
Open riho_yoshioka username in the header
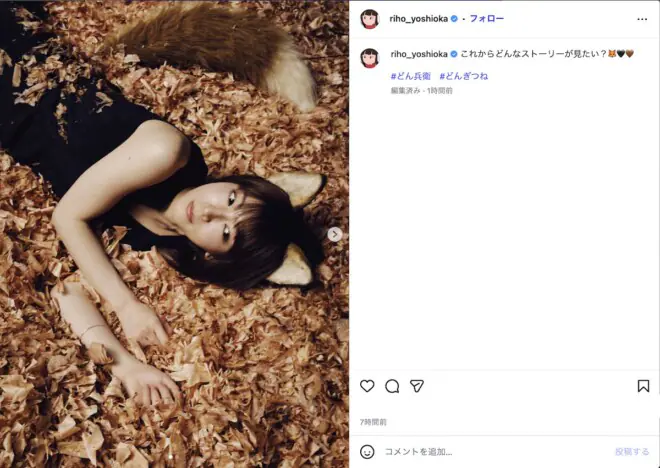(418, 19)
